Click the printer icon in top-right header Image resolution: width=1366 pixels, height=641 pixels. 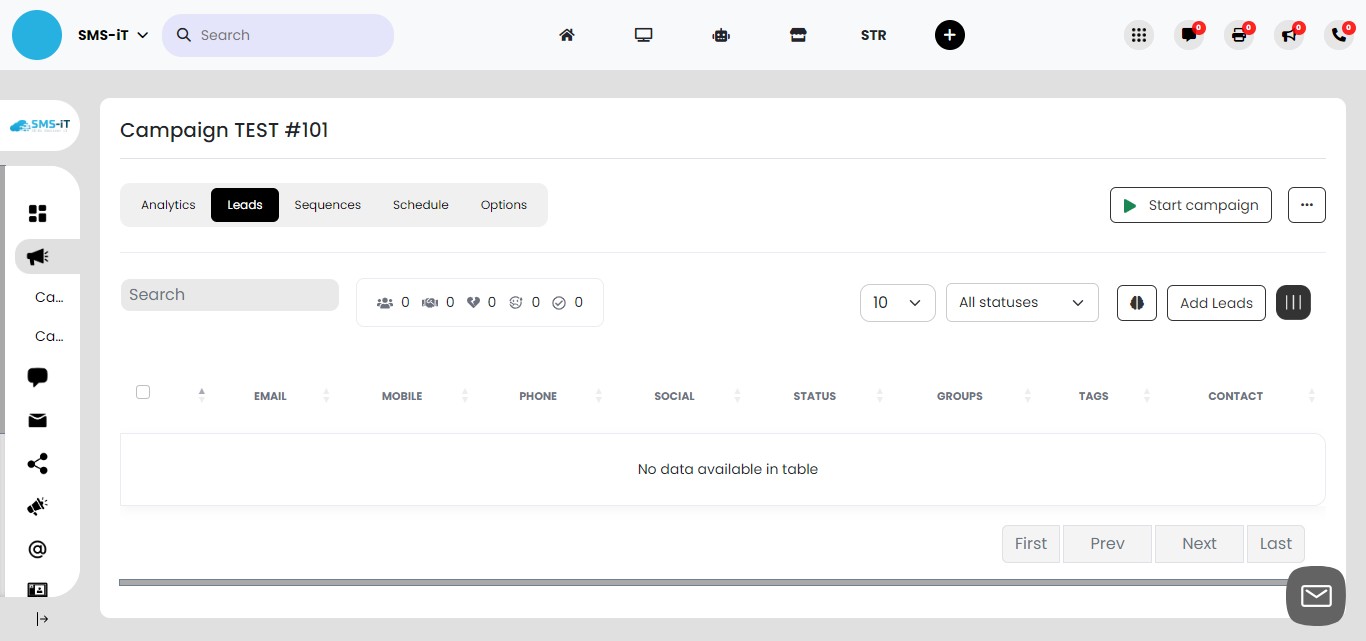pos(1239,35)
